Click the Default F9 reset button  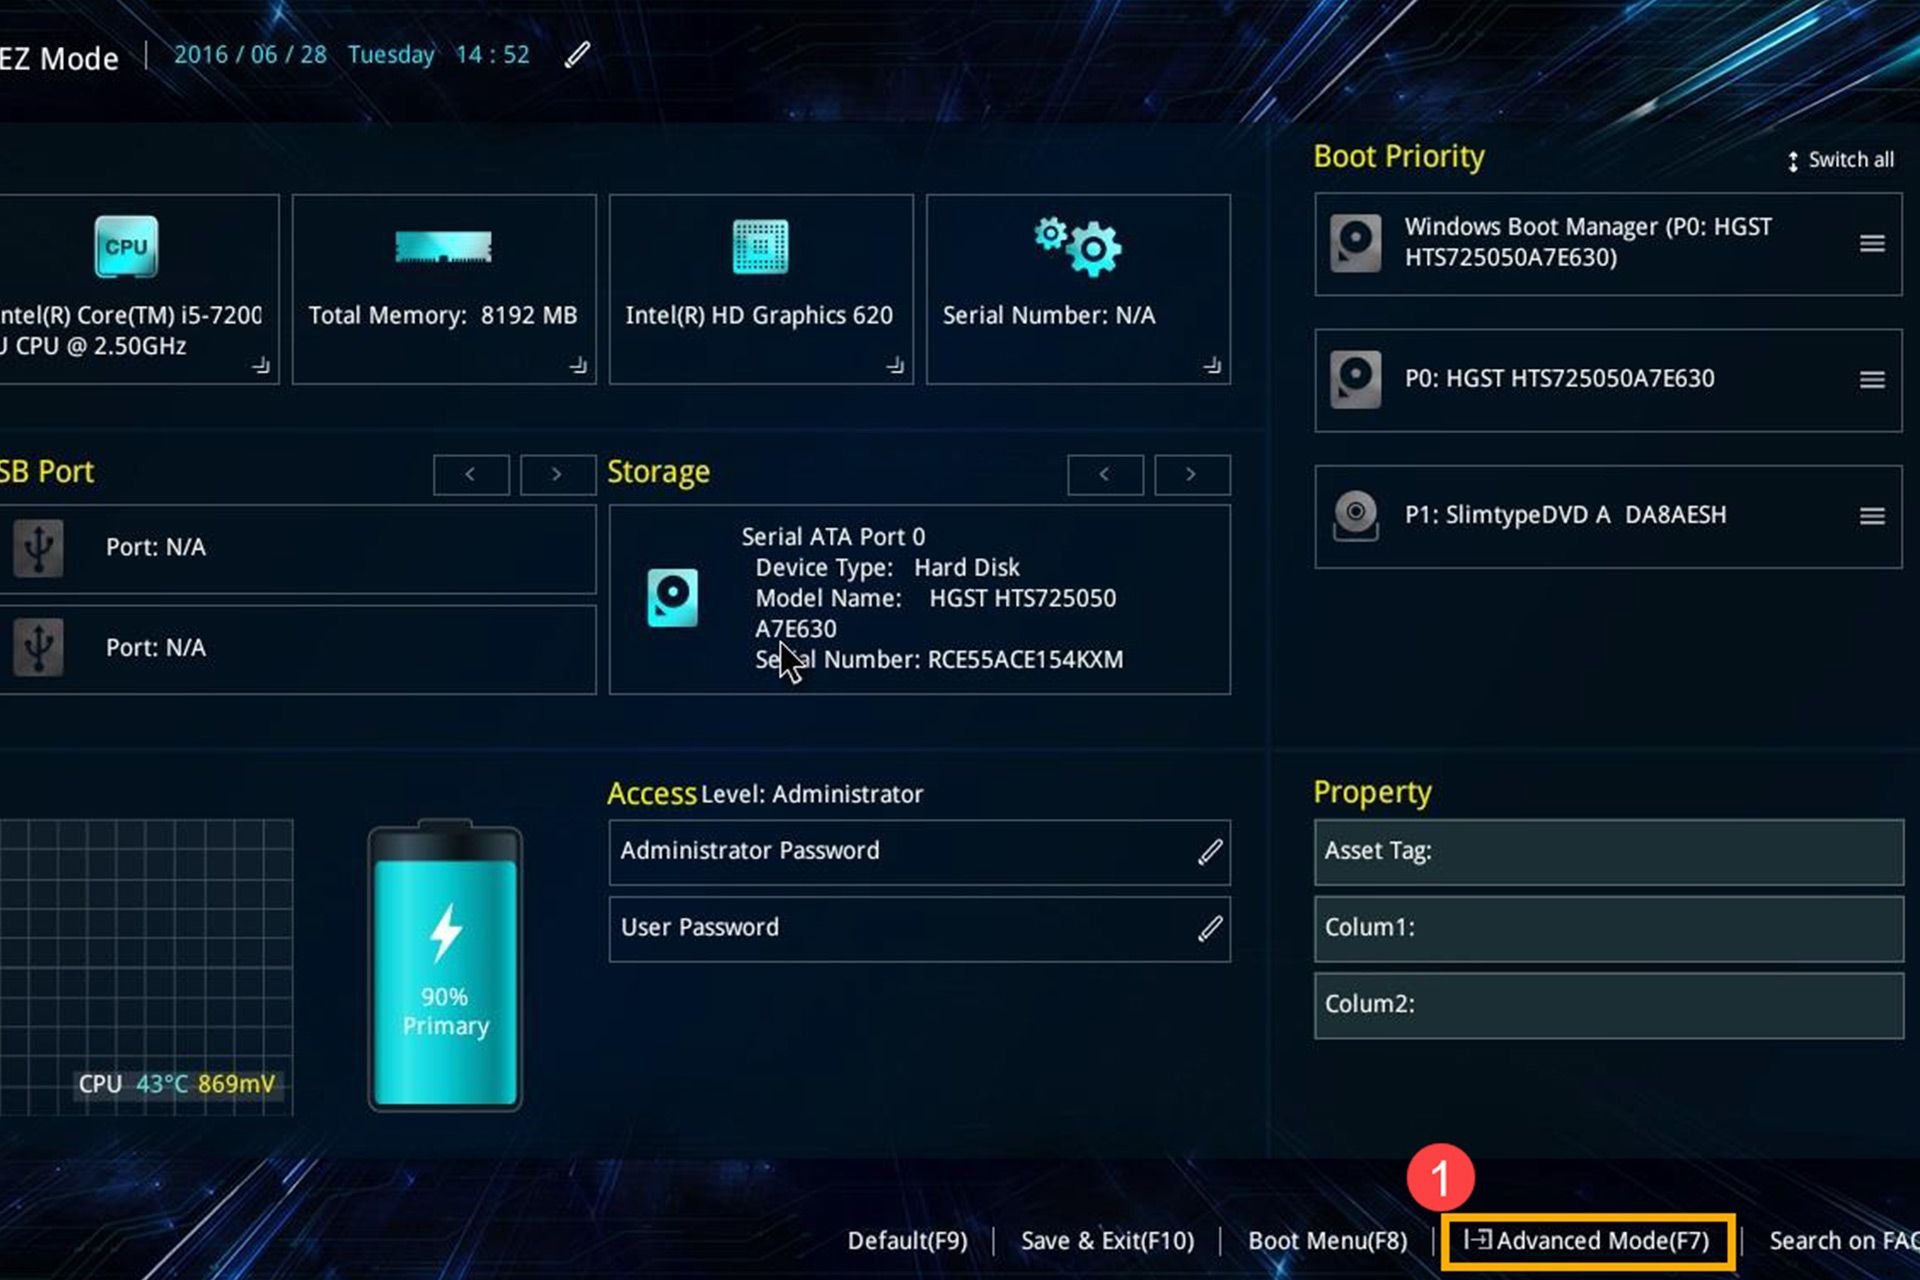906,1239
